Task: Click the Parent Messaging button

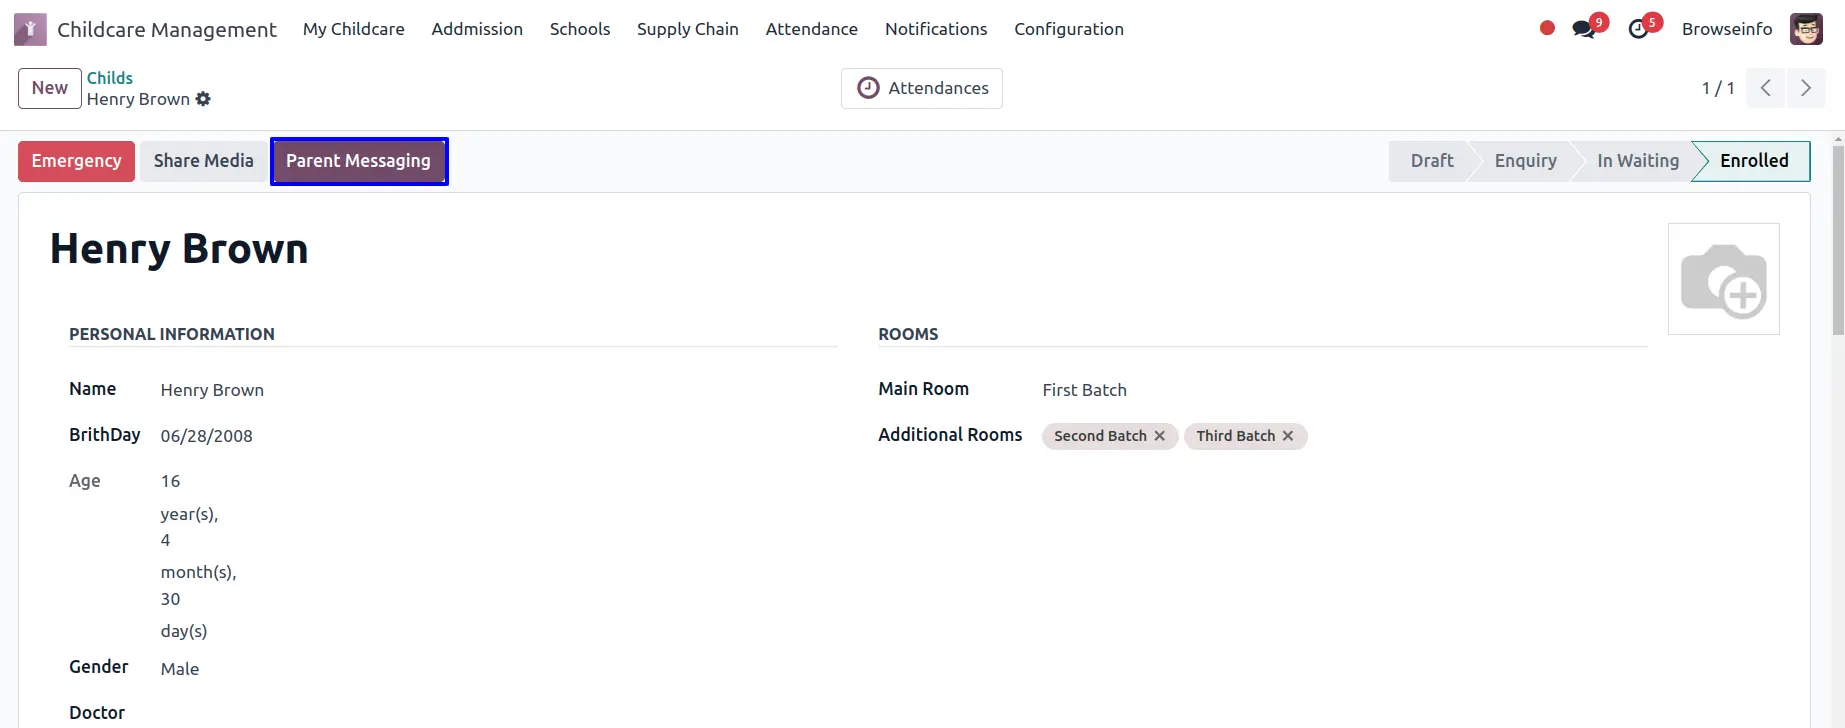Action: pyautogui.click(x=358, y=161)
